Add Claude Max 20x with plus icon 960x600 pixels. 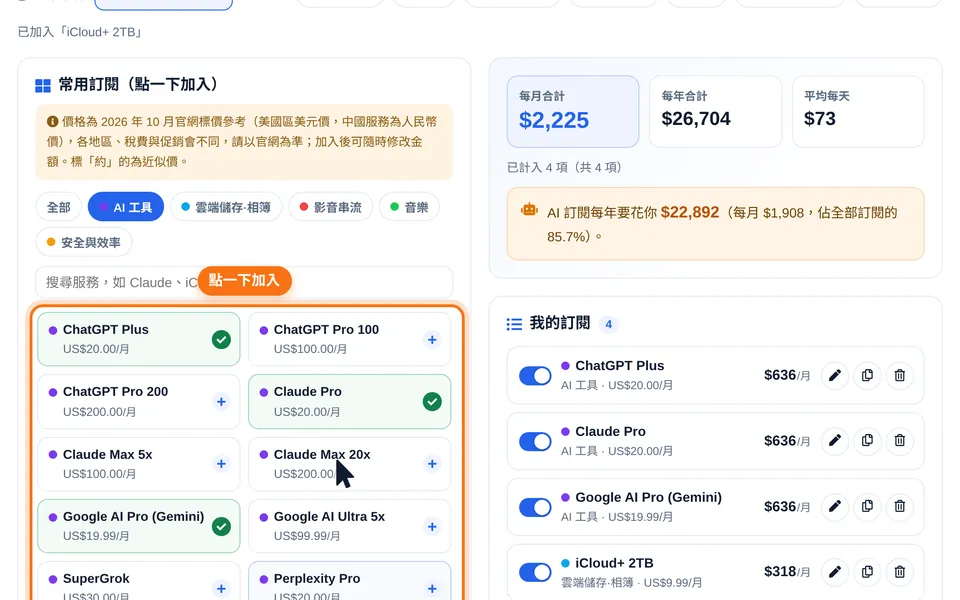pos(432,464)
